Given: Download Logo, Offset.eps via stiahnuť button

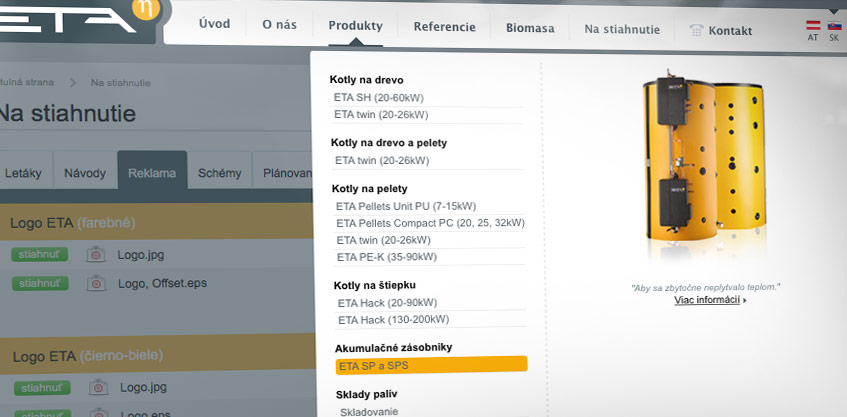Looking at the screenshot, I should point(40,283).
